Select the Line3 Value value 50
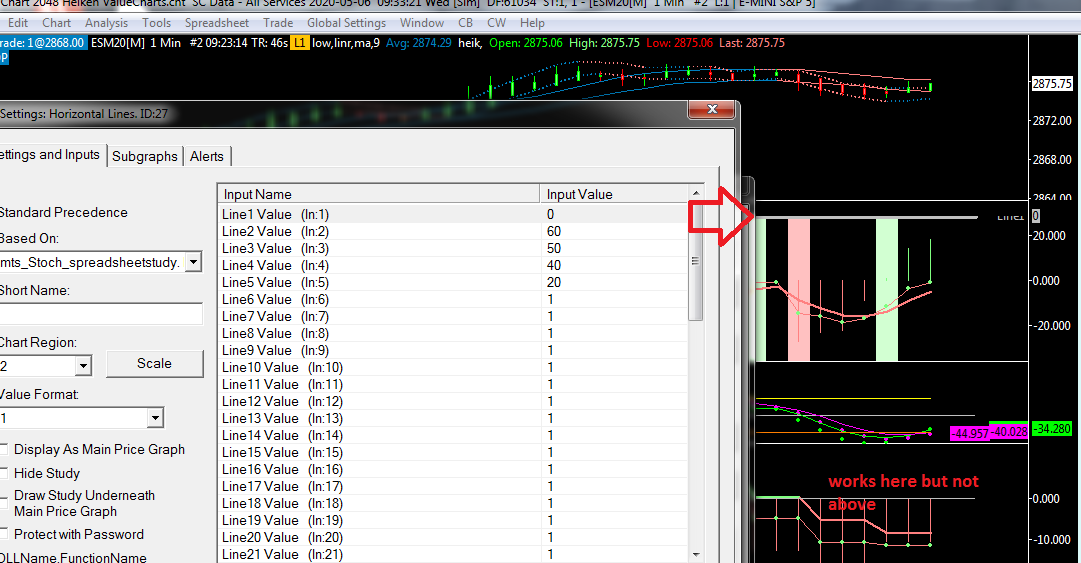The width and height of the screenshot is (1081, 563). click(x=554, y=248)
